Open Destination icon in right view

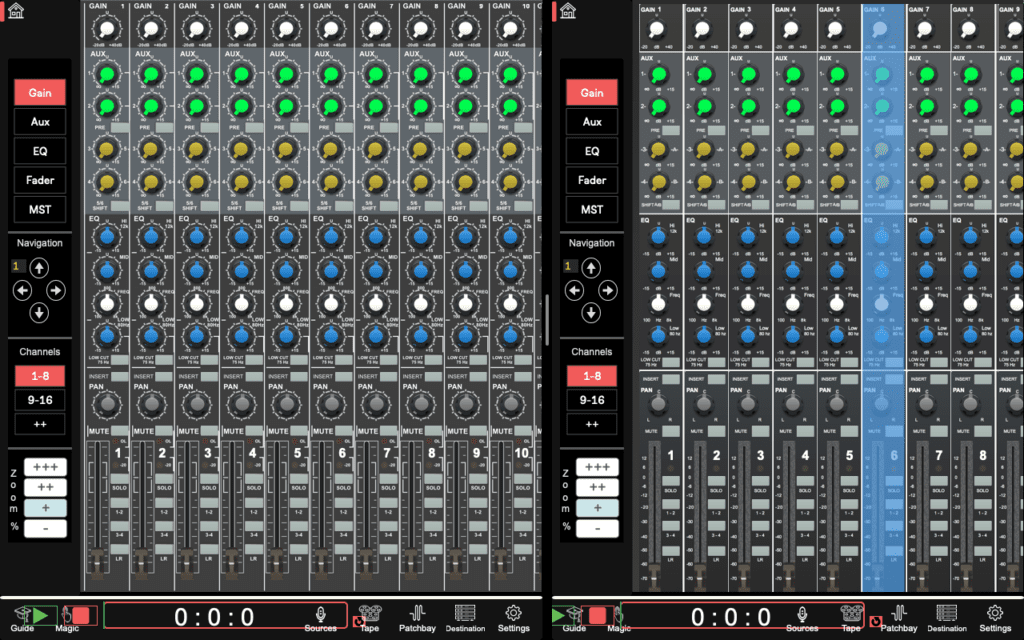(x=946, y=613)
